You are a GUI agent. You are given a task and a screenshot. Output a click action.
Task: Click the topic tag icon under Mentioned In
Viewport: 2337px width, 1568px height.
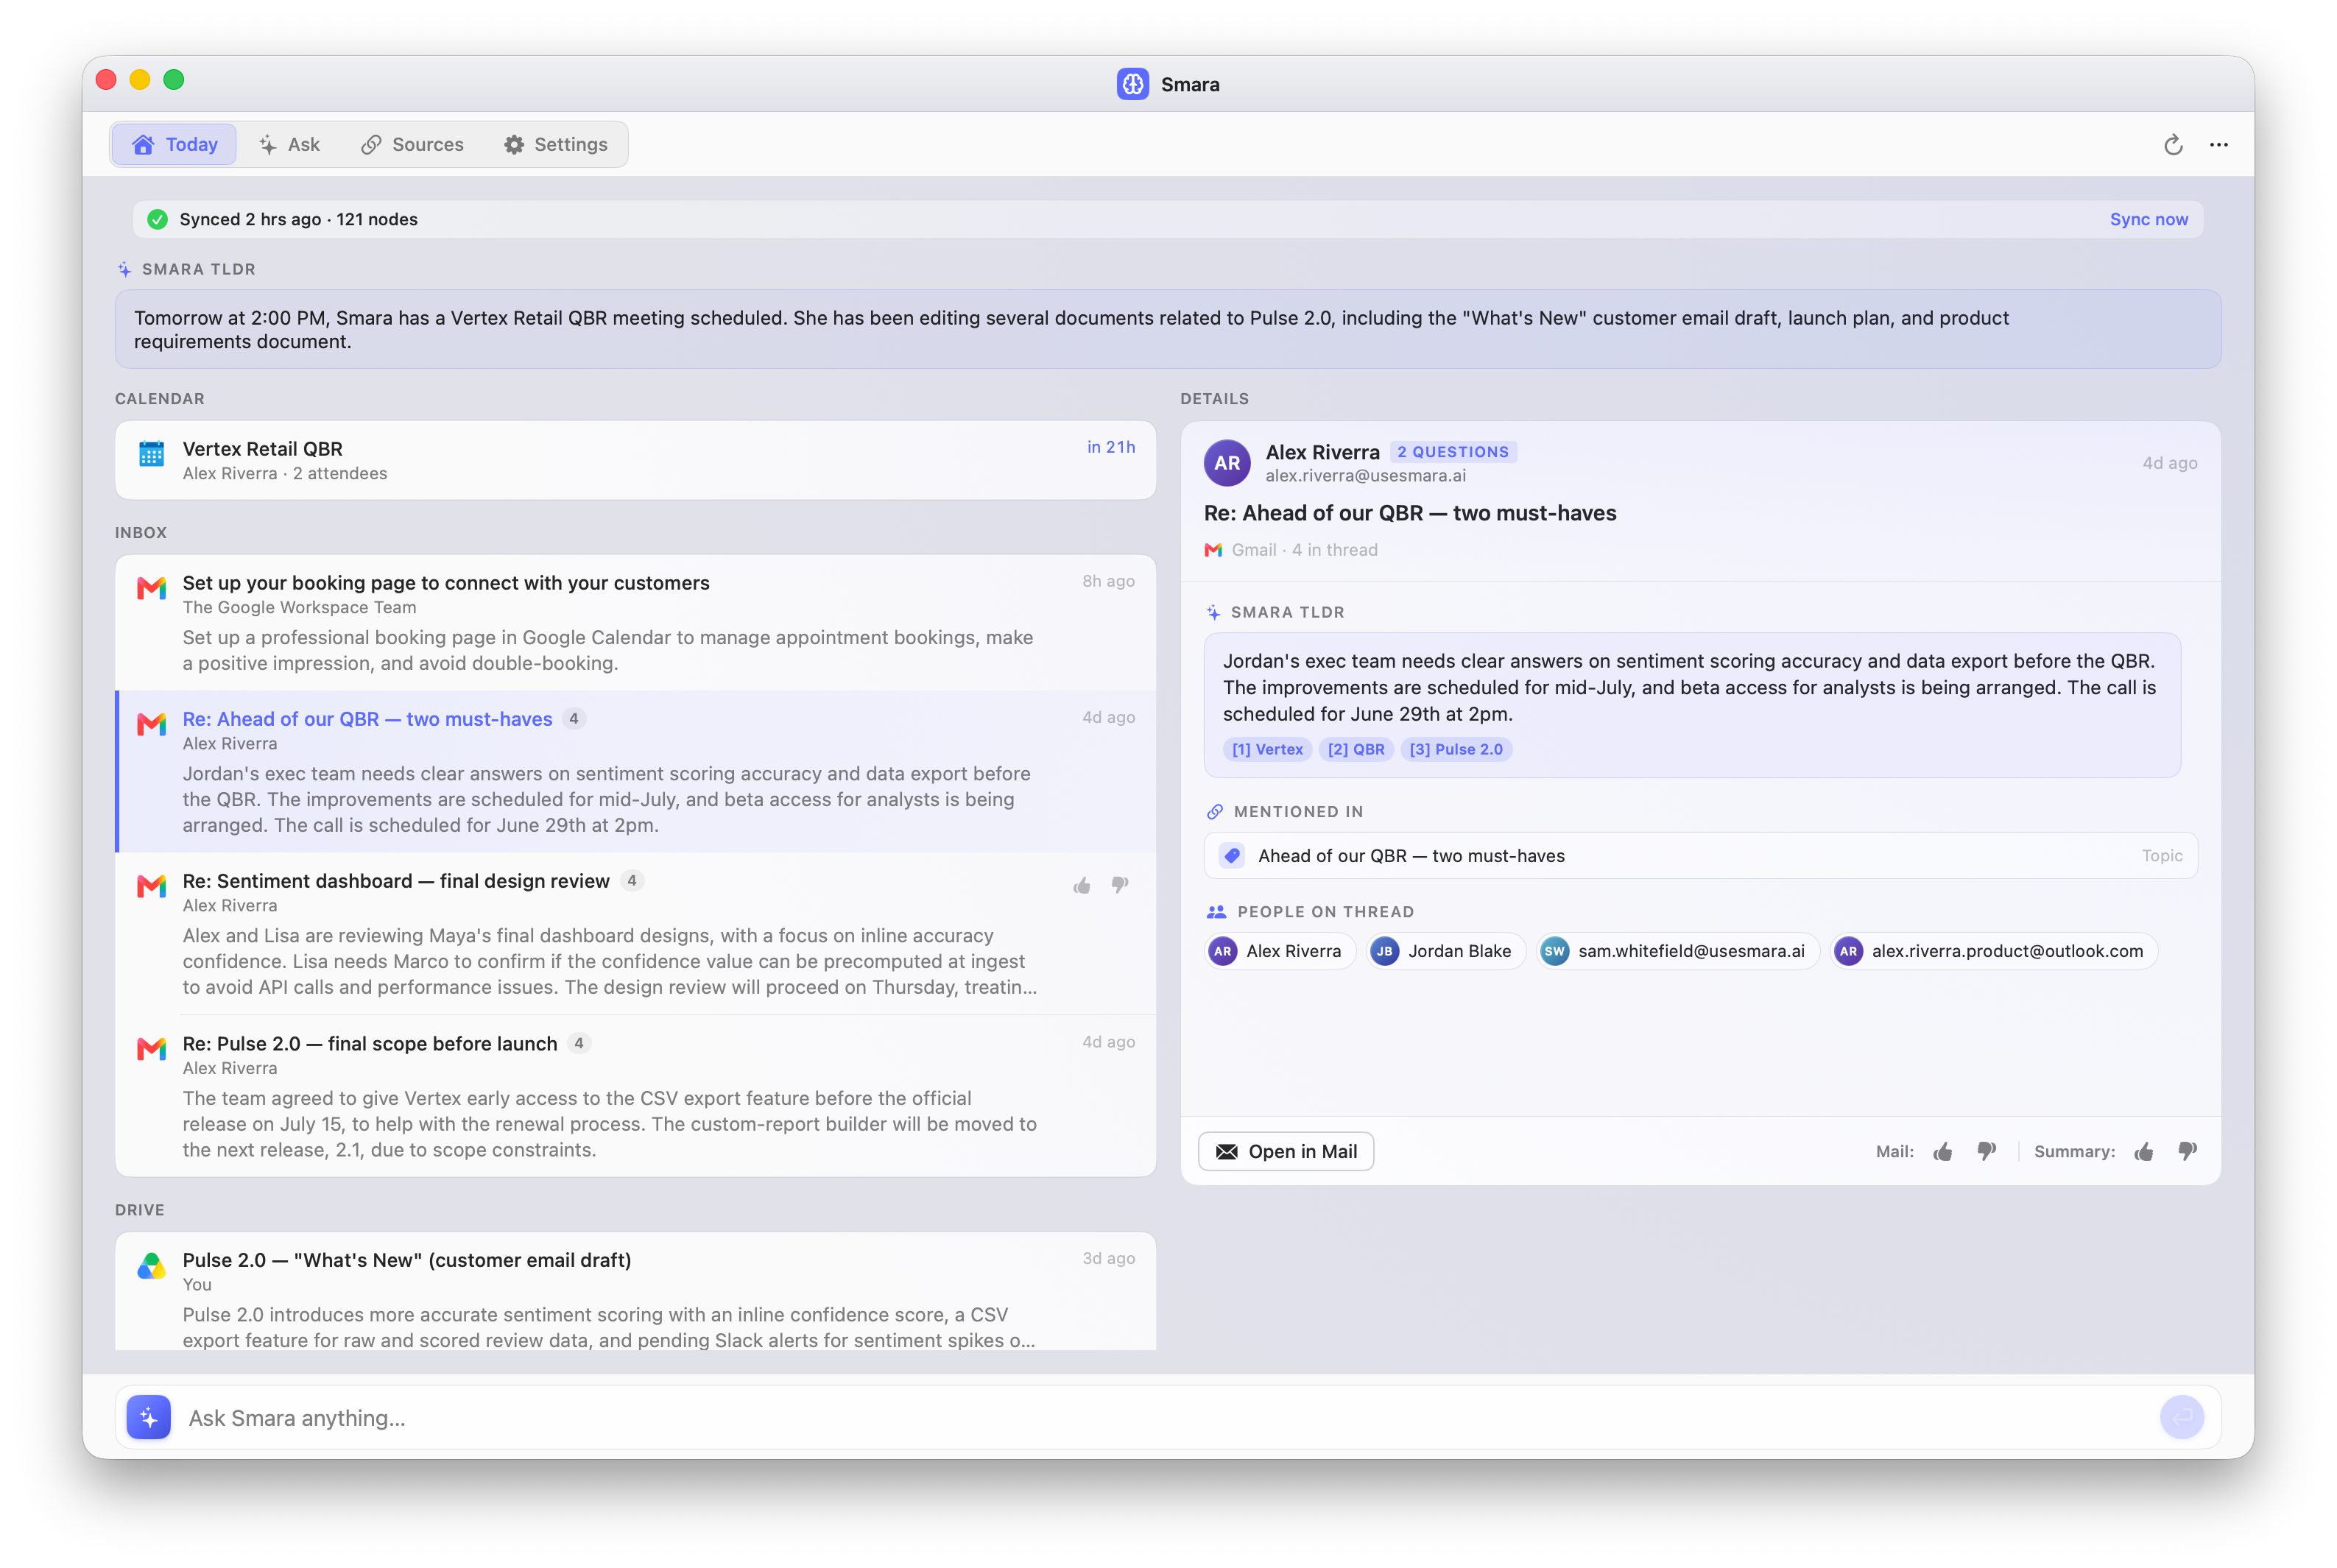(1232, 856)
